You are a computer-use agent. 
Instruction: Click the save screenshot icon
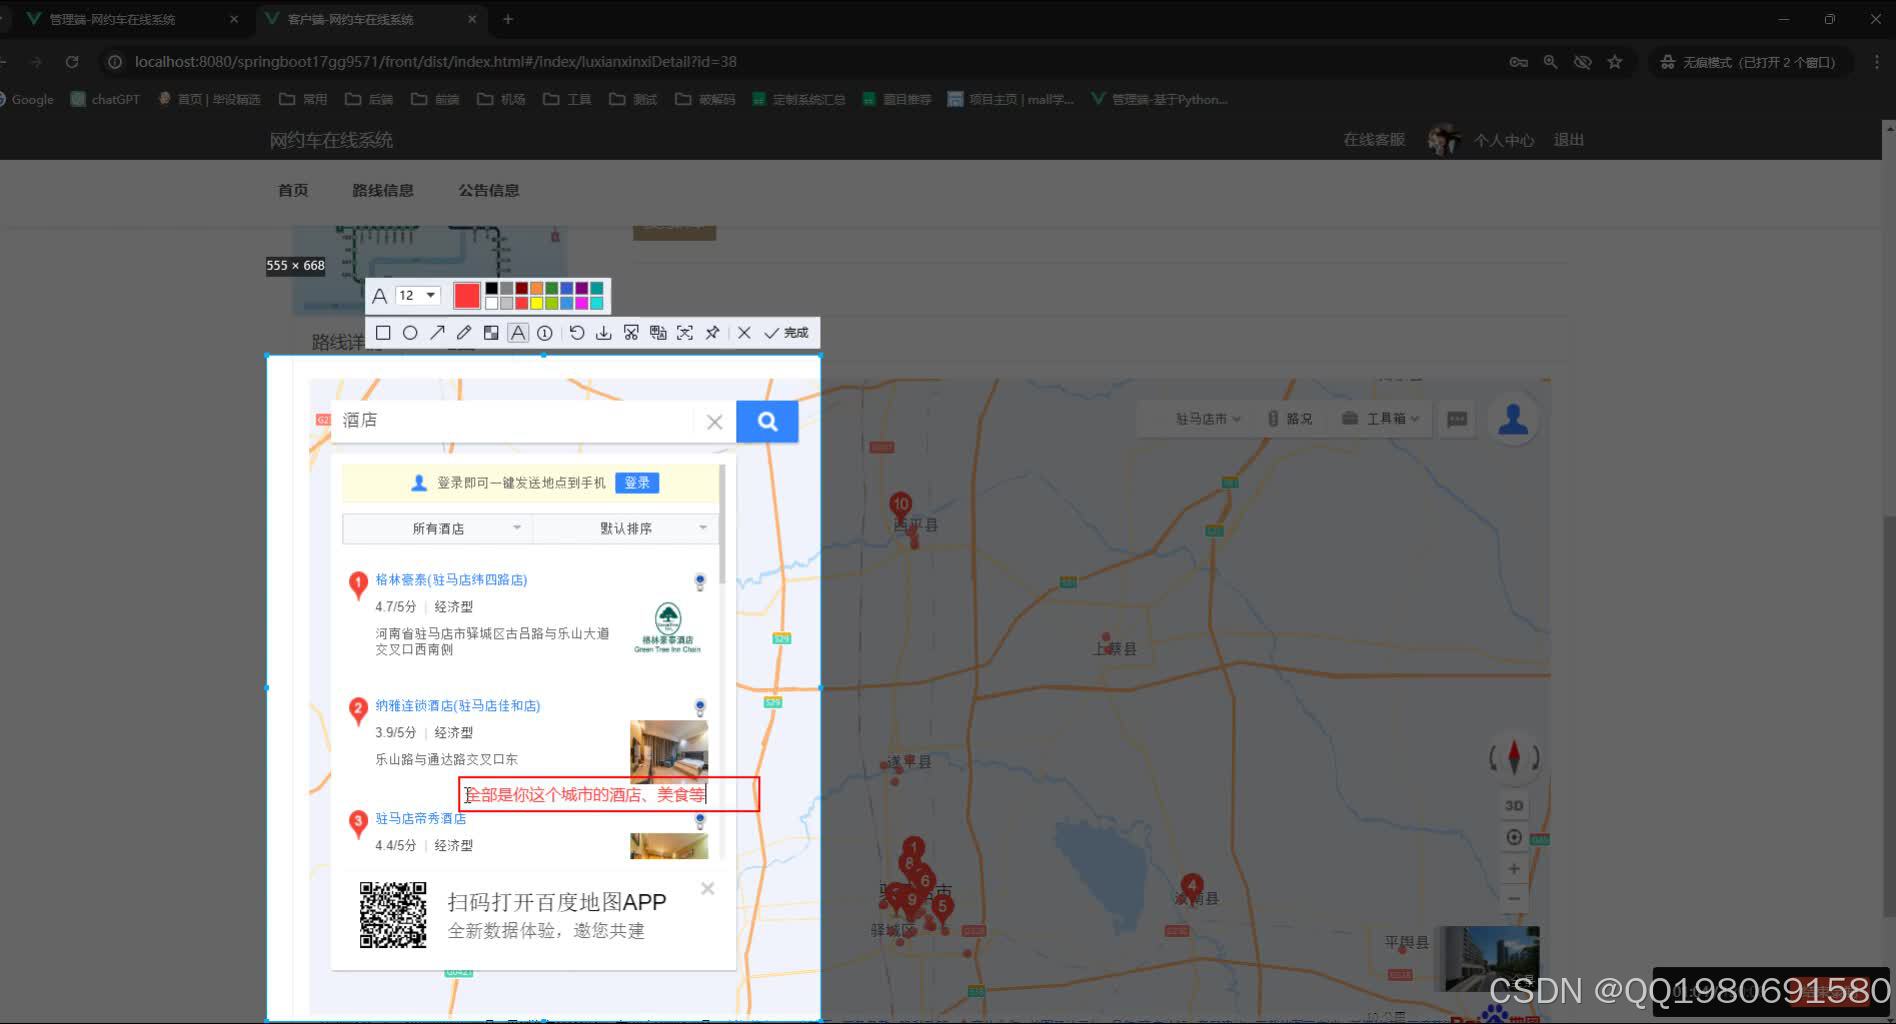pyautogui.click(x=604, y=332)
